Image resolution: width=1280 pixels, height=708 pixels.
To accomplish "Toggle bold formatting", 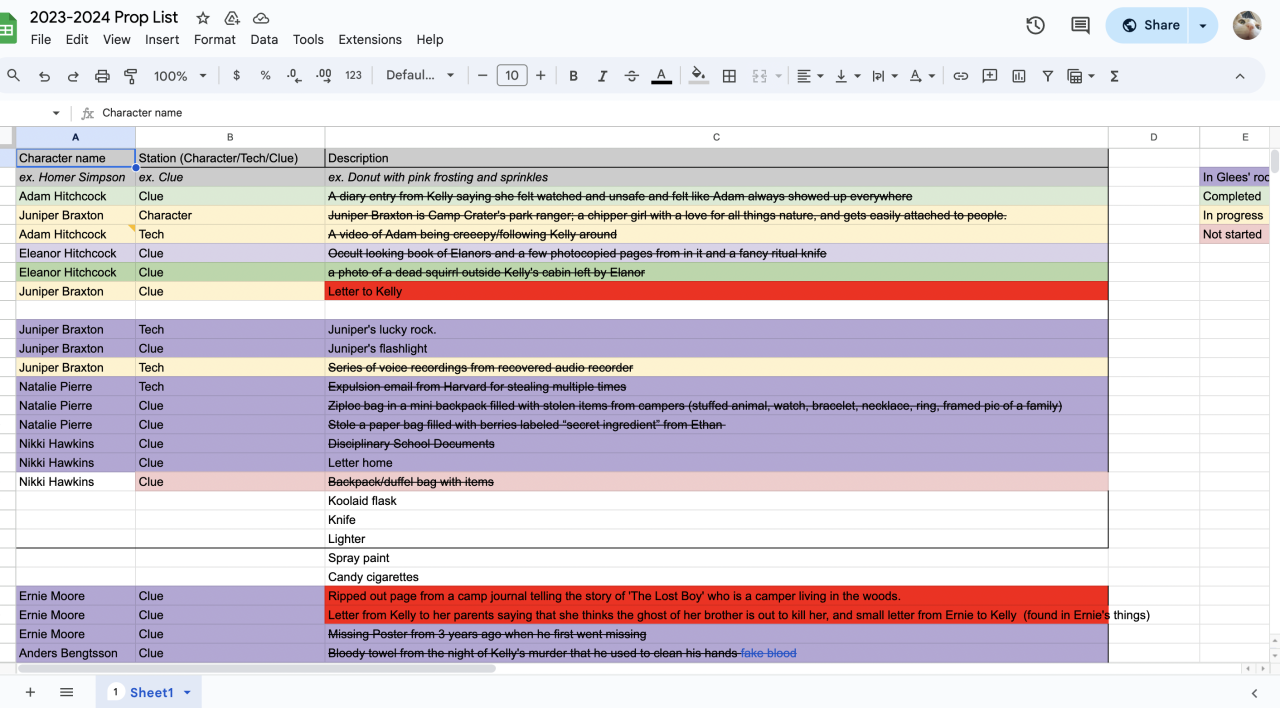I will tap(573, 76).
